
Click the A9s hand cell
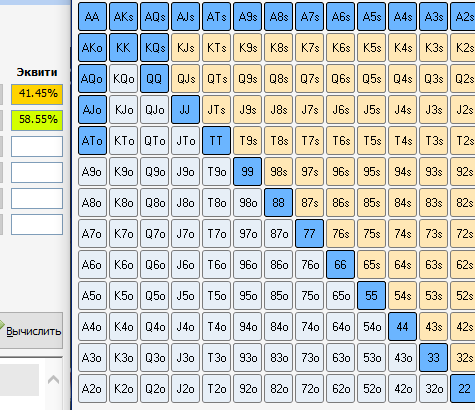coord(247,16)
